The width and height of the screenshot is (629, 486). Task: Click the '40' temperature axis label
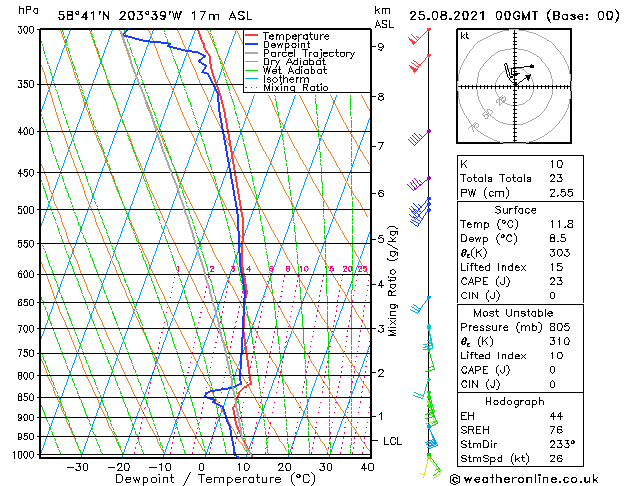tap(367, 467)
